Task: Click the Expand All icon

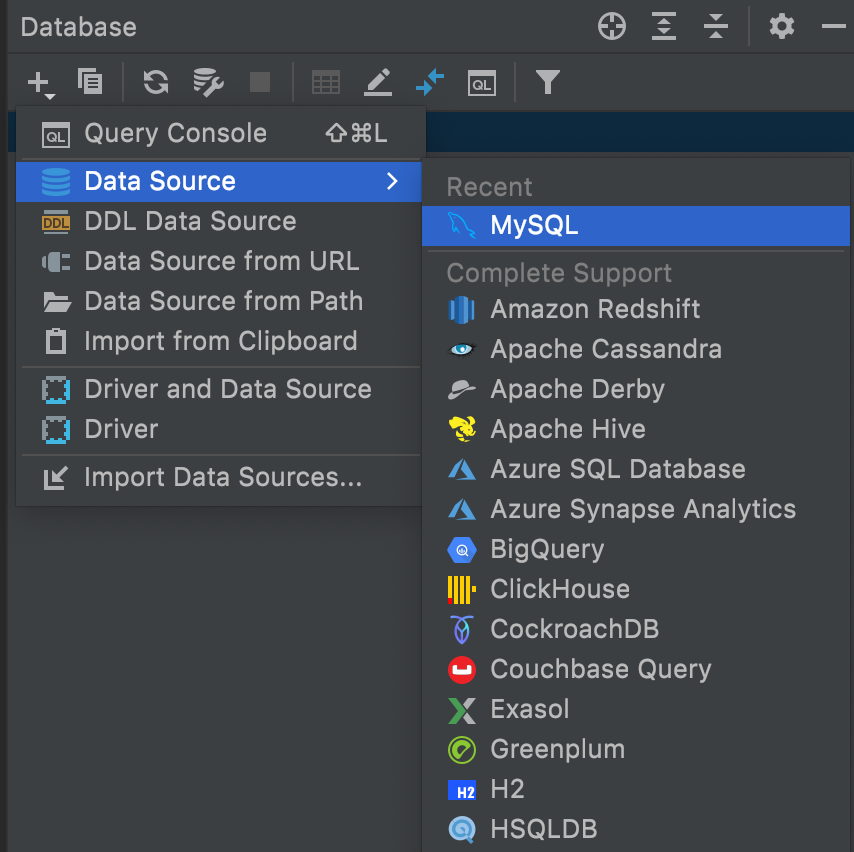Action: 663,26
